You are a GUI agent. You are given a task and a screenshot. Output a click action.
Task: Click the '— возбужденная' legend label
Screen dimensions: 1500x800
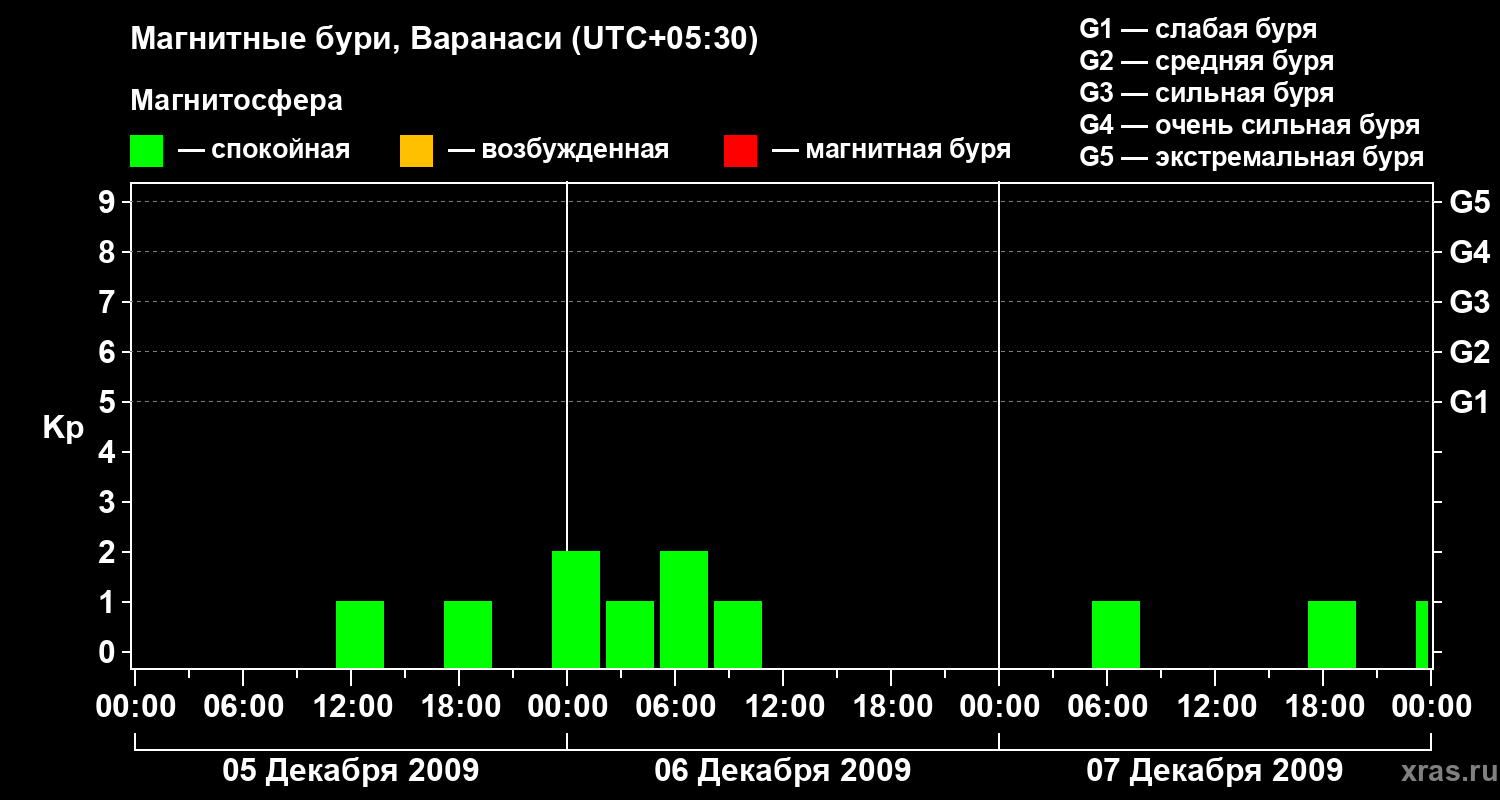pyautogui.click(x=558, y=151)
